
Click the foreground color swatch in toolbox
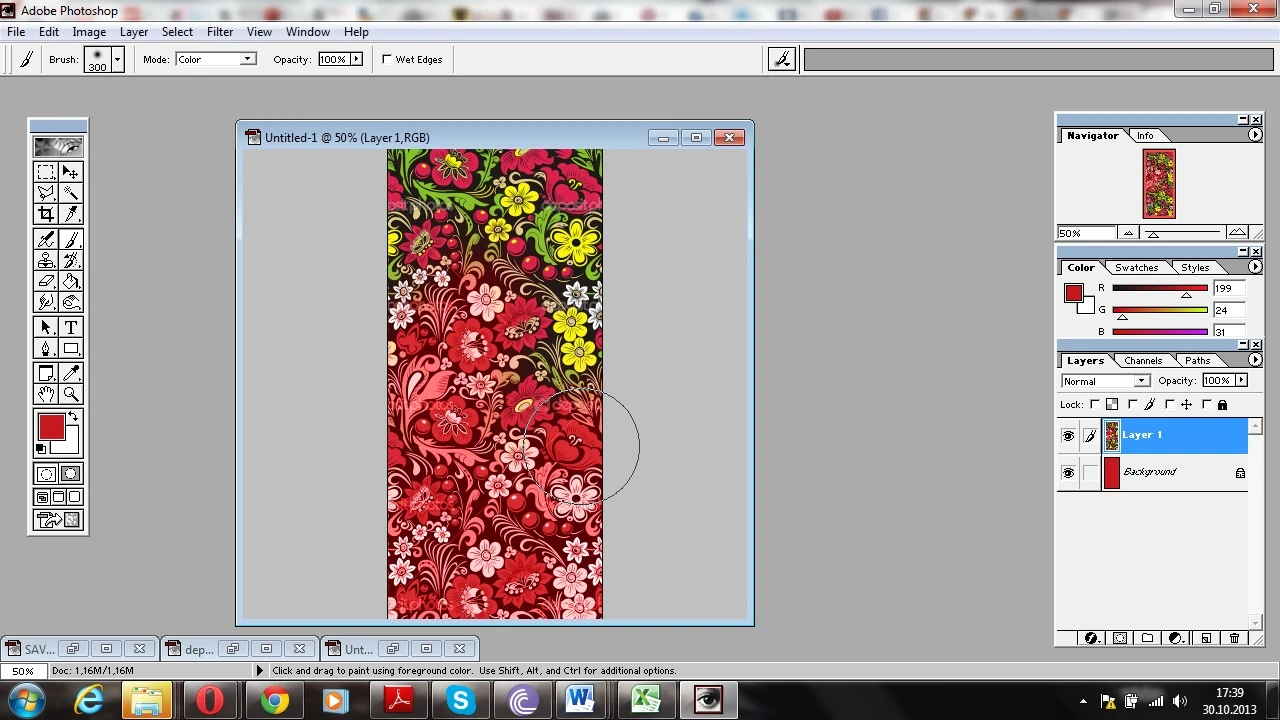click(x=51, y=428)
